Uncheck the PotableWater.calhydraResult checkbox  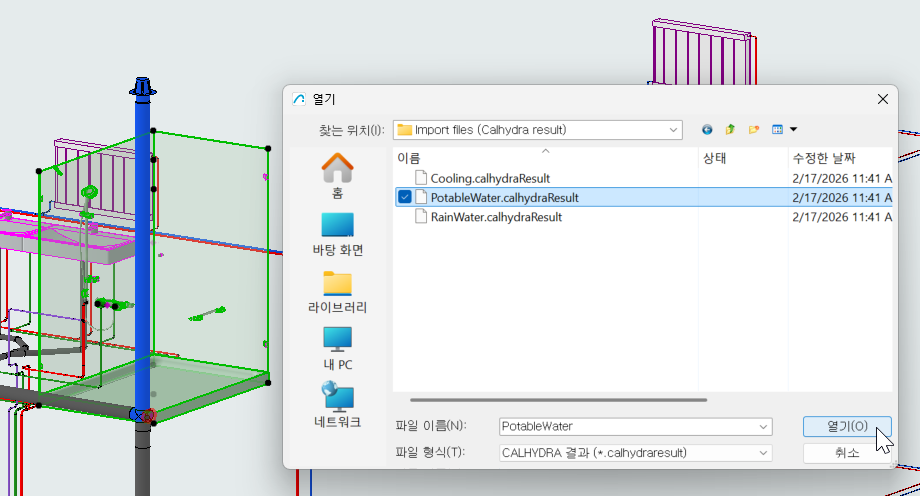click(x=404, y=197)
